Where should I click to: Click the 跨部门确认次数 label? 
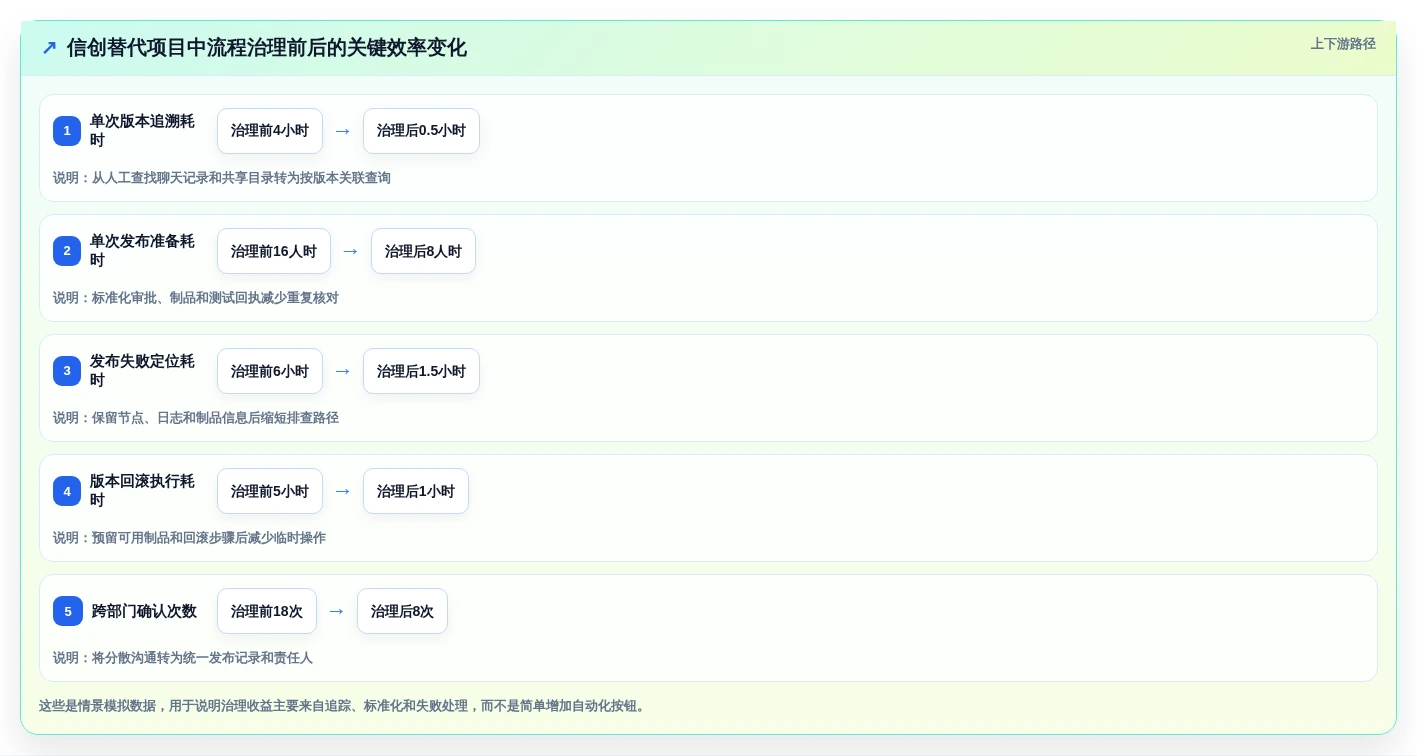pos(144,611)
